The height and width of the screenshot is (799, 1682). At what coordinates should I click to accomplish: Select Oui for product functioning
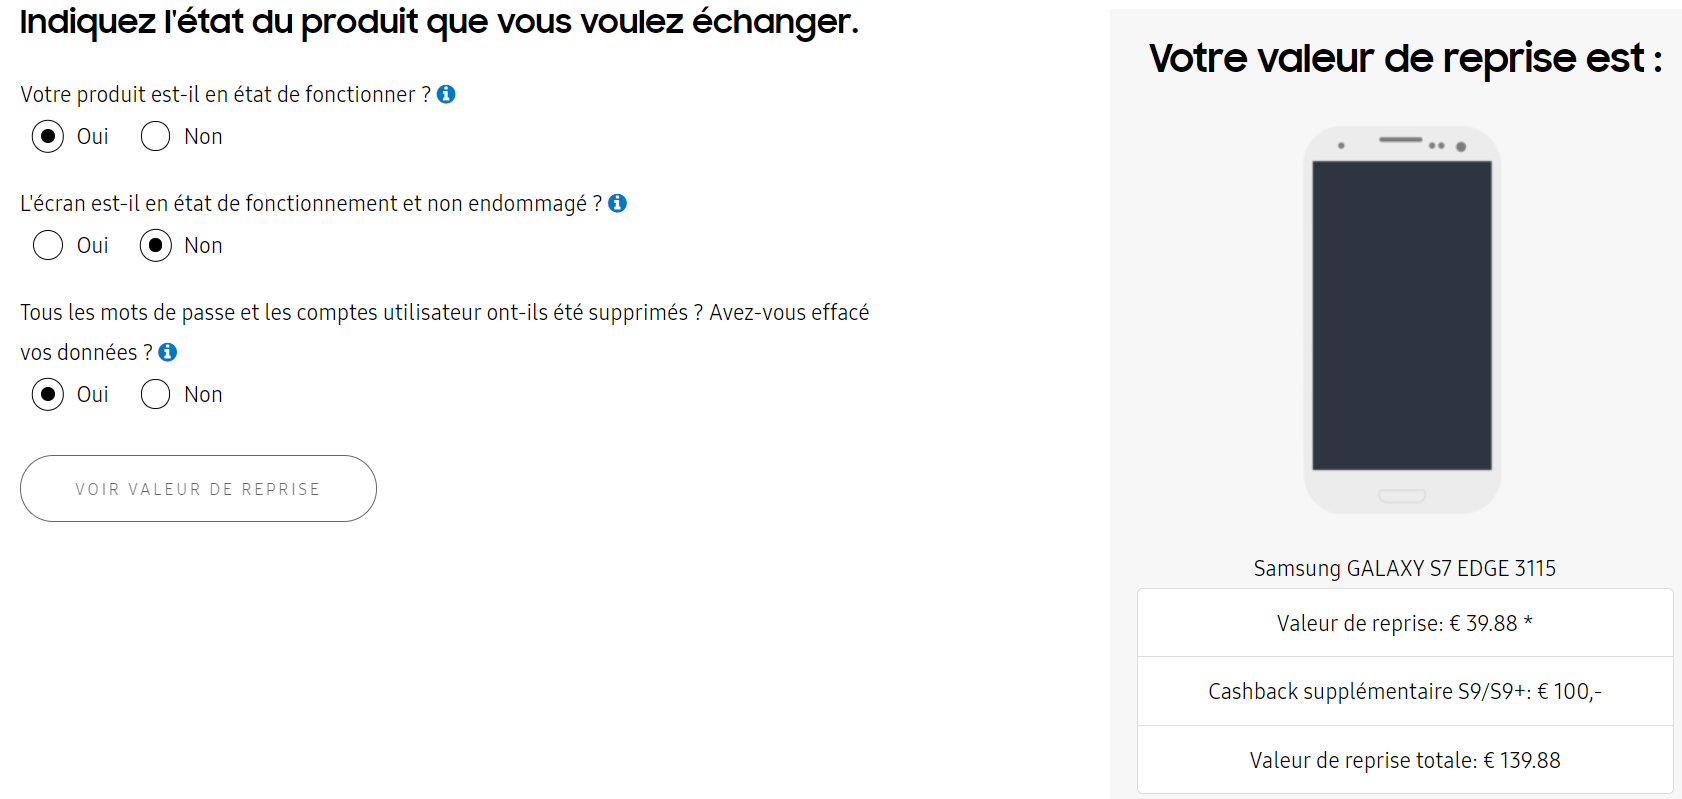point(48,136)
